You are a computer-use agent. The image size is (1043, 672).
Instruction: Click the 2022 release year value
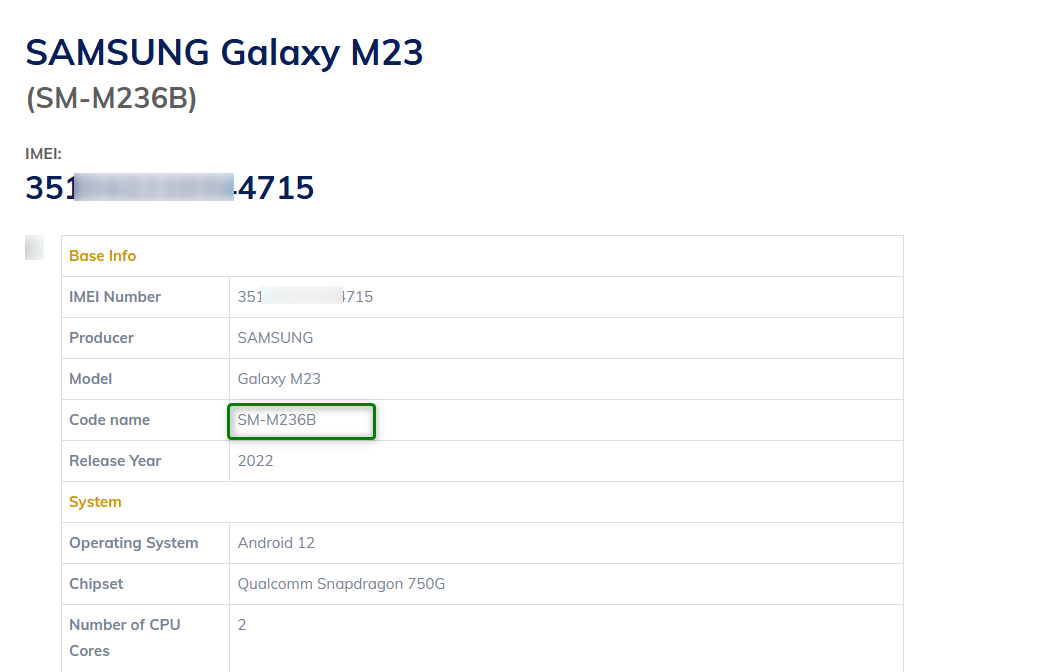(x=255, y=461)
